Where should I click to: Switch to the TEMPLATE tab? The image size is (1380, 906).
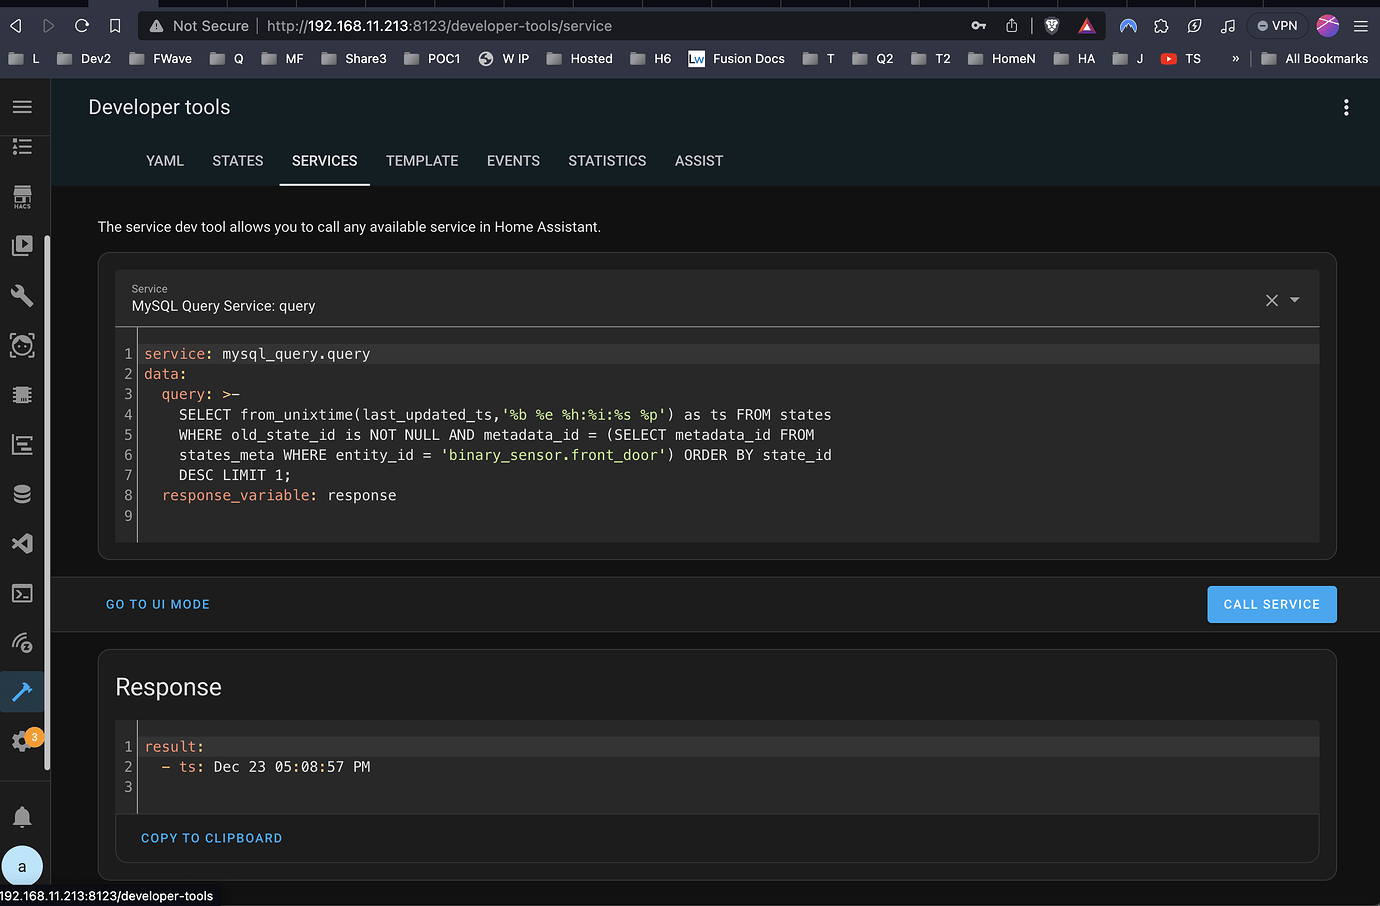[x=422, y=161]
